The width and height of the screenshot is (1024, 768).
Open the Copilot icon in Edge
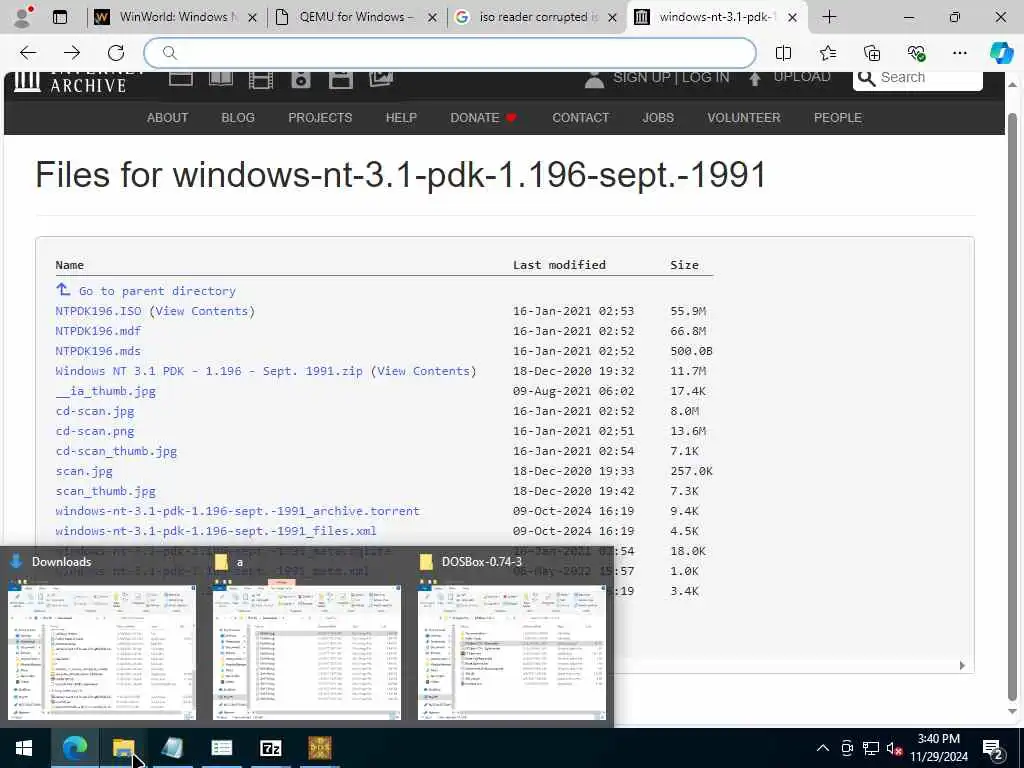click(x=1001, y=53)
